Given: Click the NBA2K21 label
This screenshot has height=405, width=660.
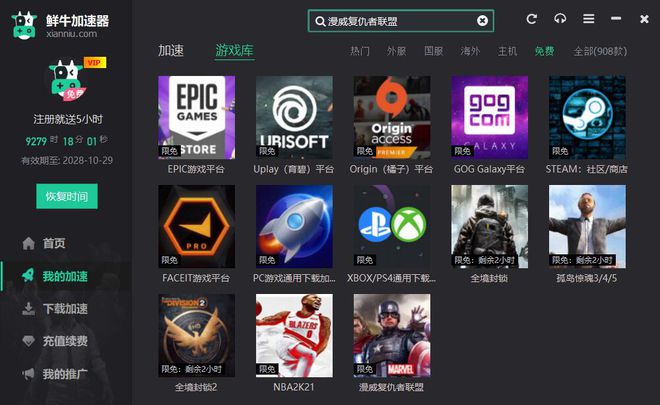Looking at the screenshot, I should (x=294, y=387).
